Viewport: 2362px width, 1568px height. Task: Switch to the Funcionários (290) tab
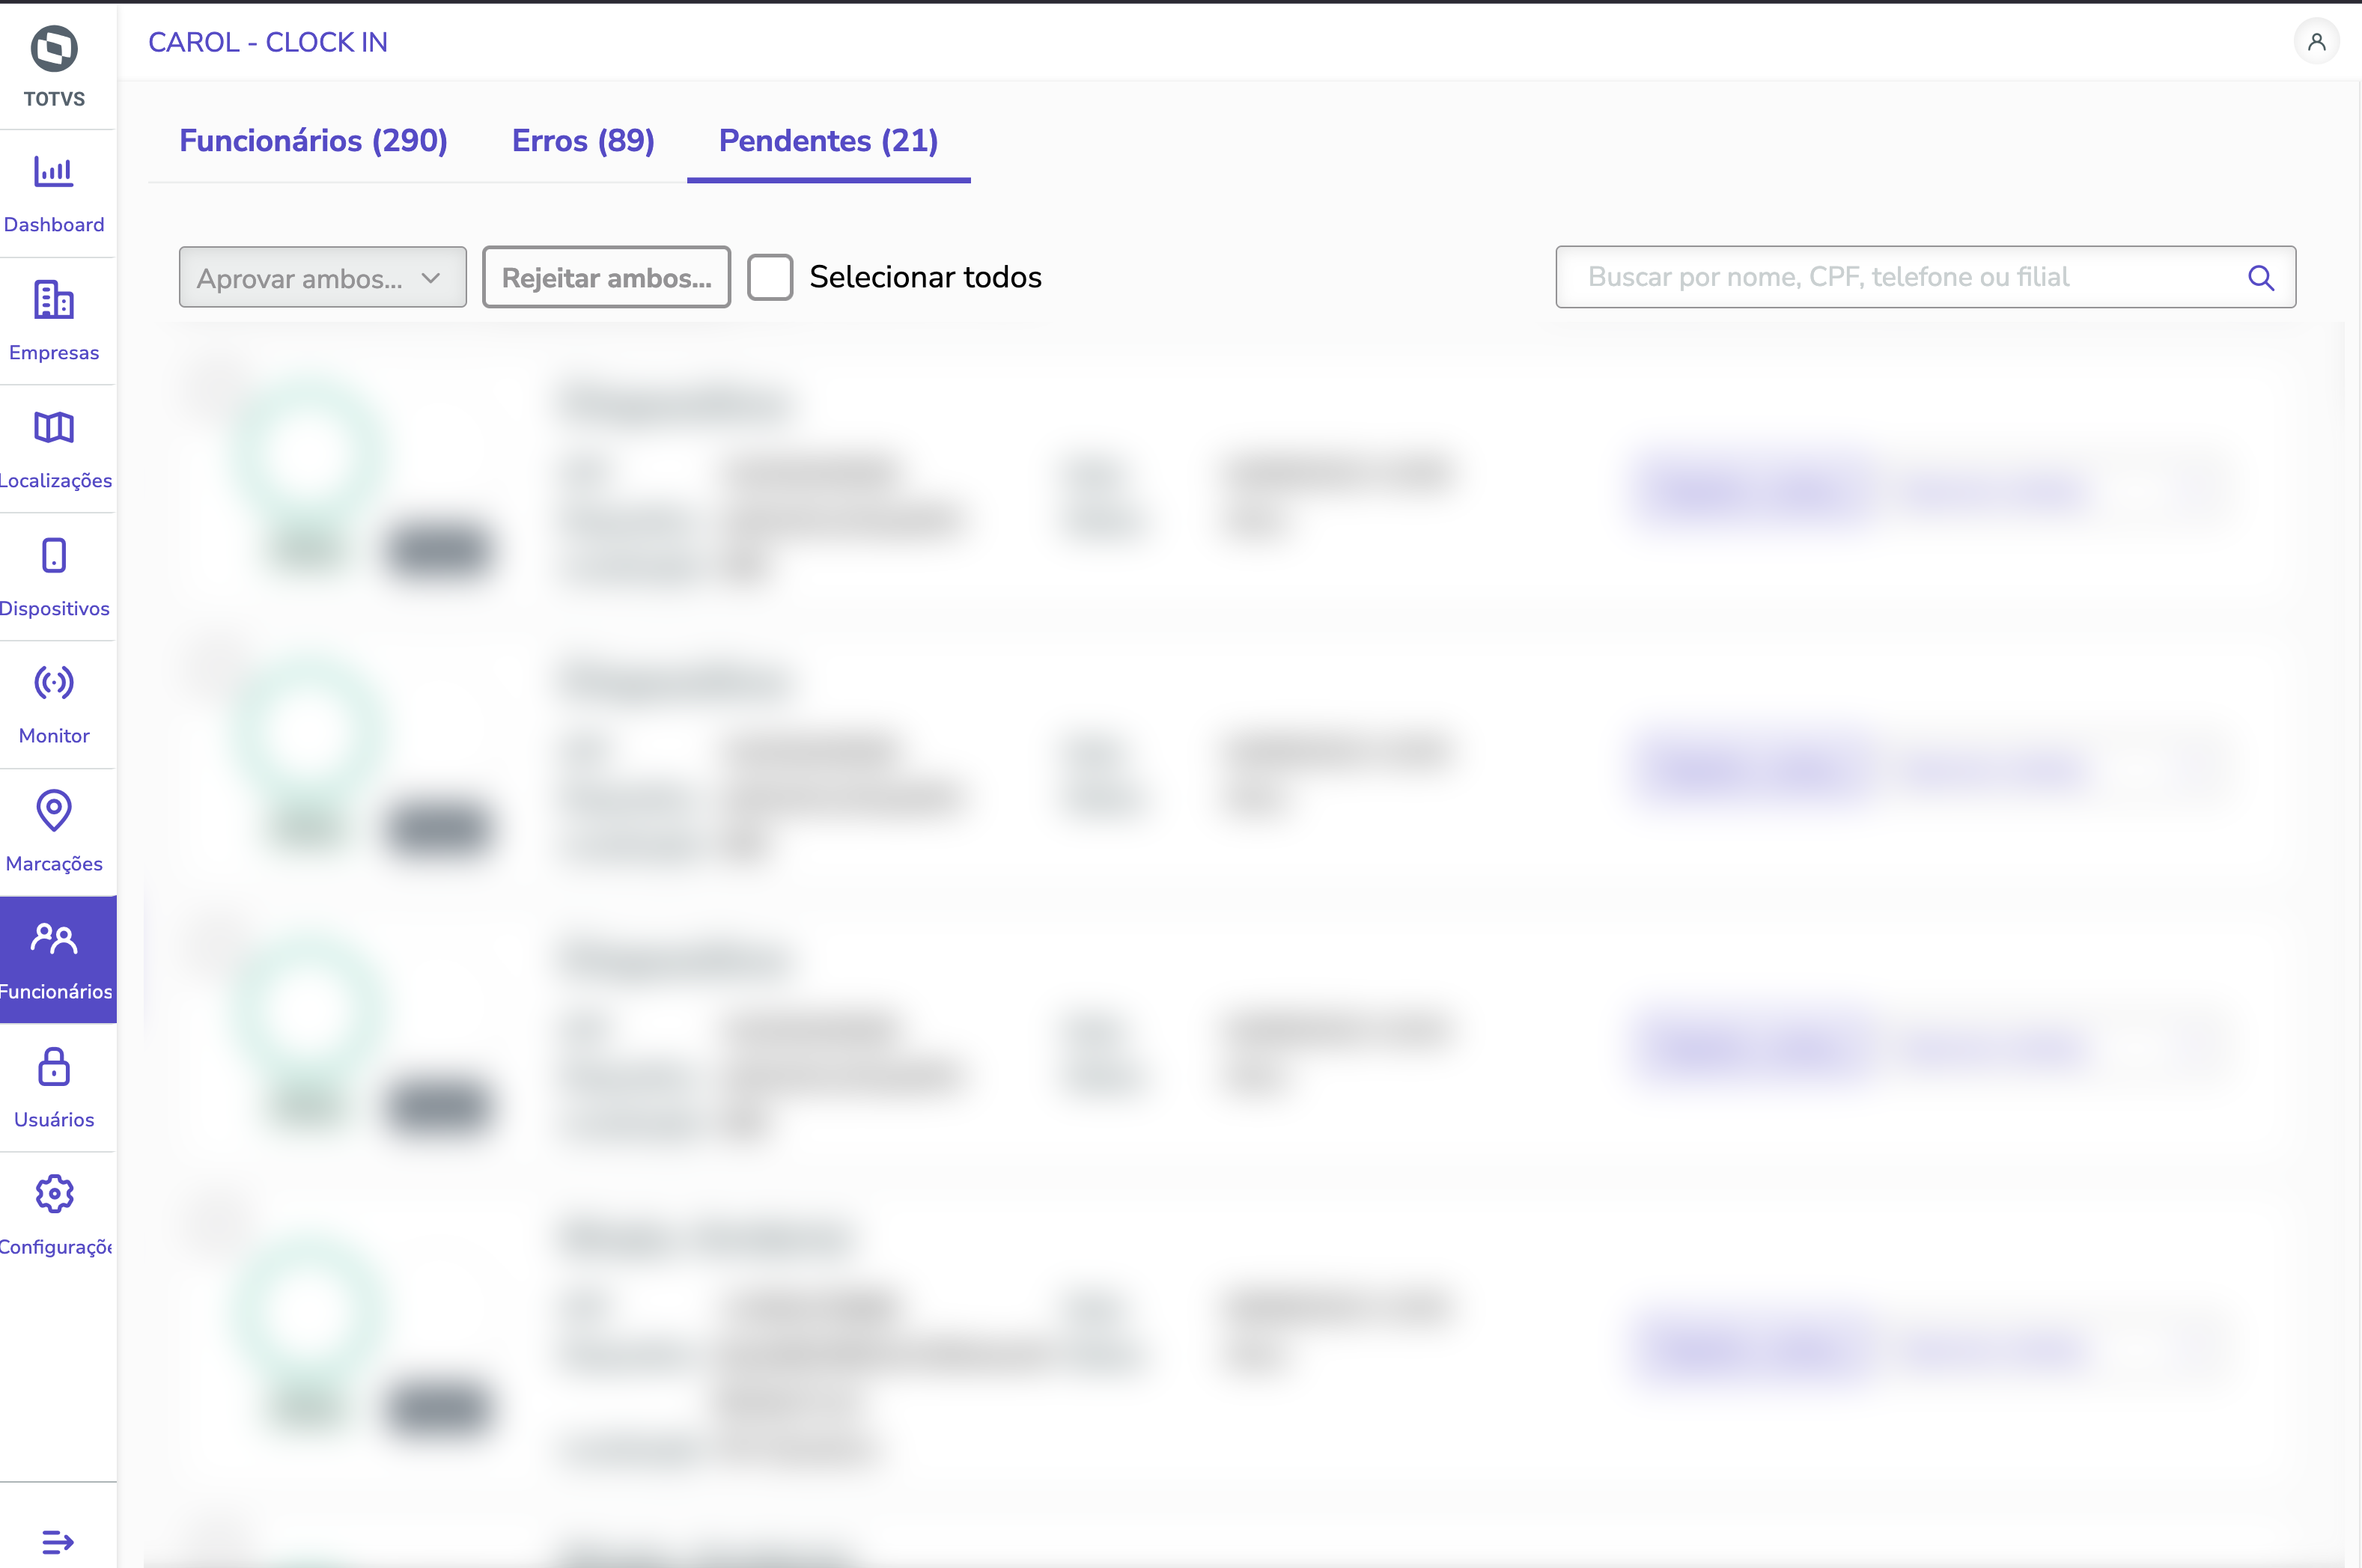coord(313,141)
